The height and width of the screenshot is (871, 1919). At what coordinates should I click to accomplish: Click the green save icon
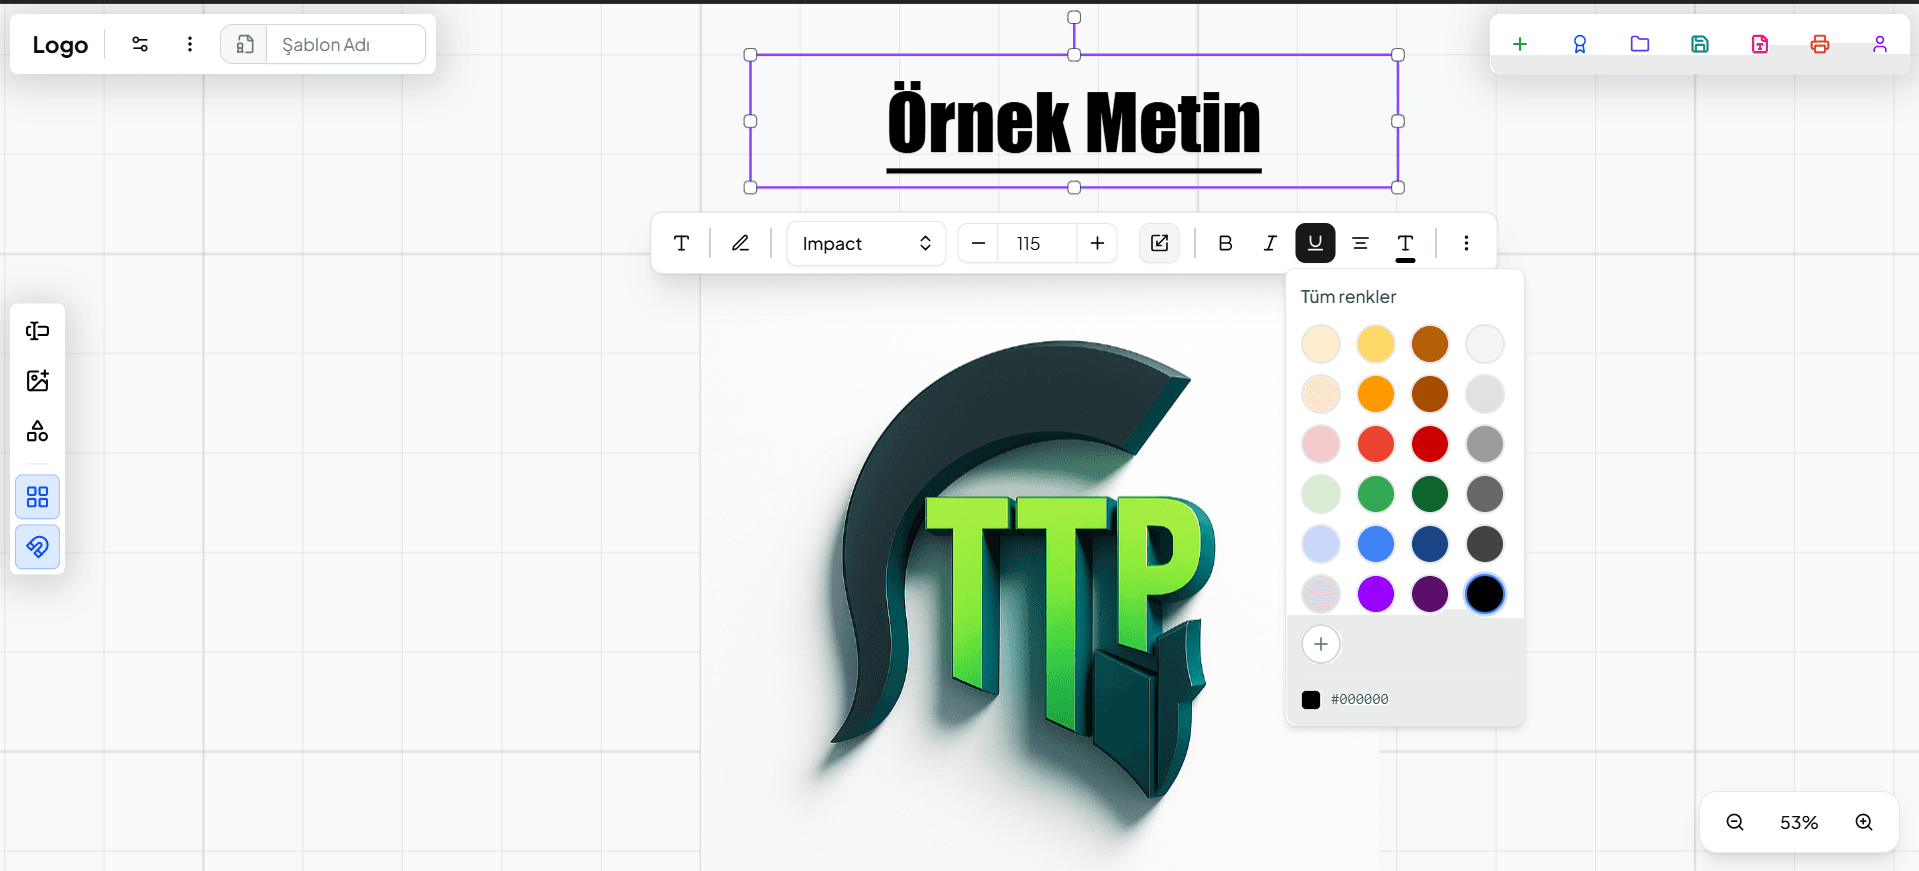pyautogui.click(x=1699, y=44)
